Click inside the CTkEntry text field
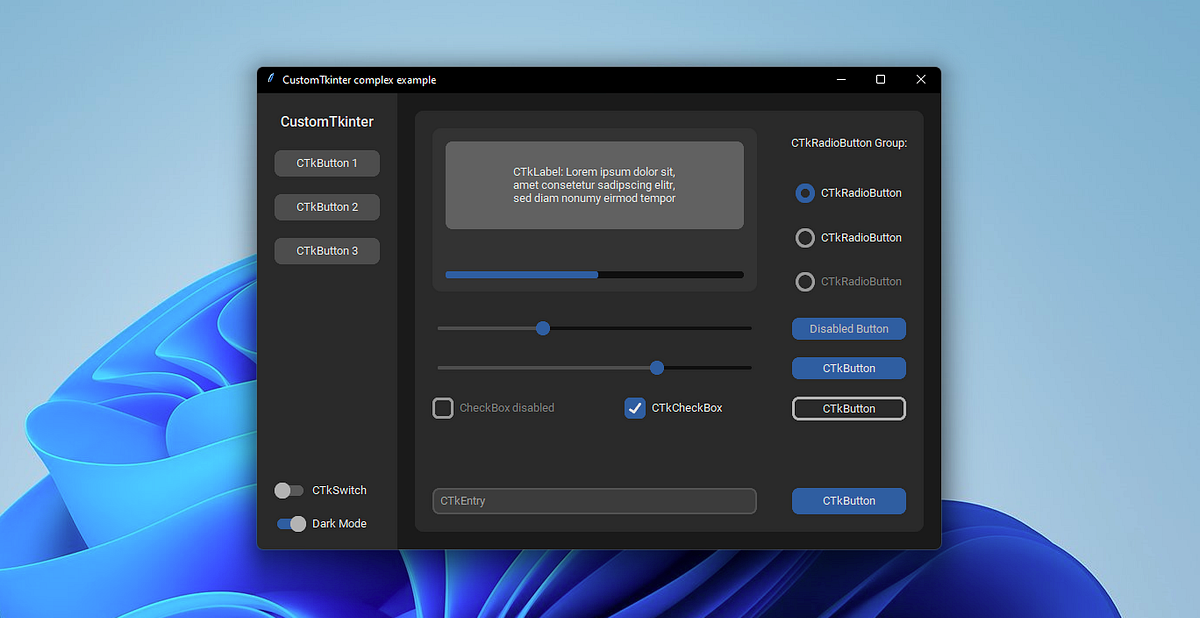 594,500
